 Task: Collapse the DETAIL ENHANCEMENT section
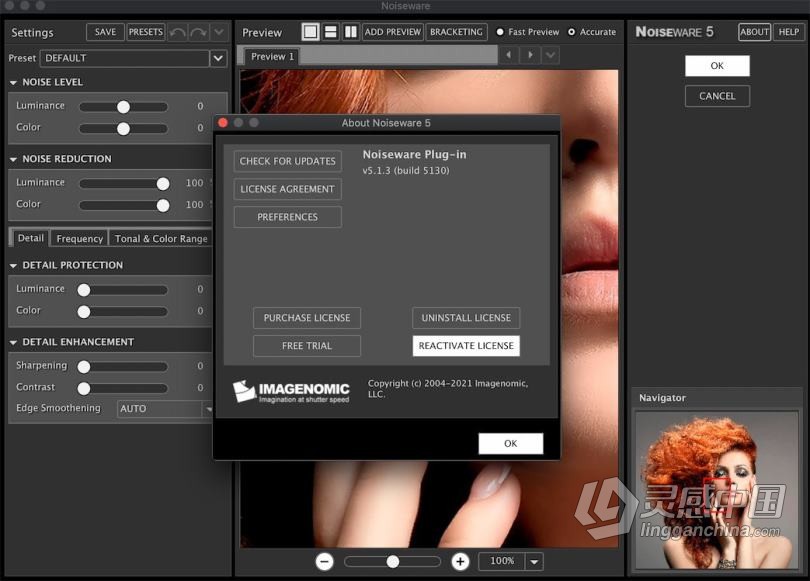pos(13,342)
